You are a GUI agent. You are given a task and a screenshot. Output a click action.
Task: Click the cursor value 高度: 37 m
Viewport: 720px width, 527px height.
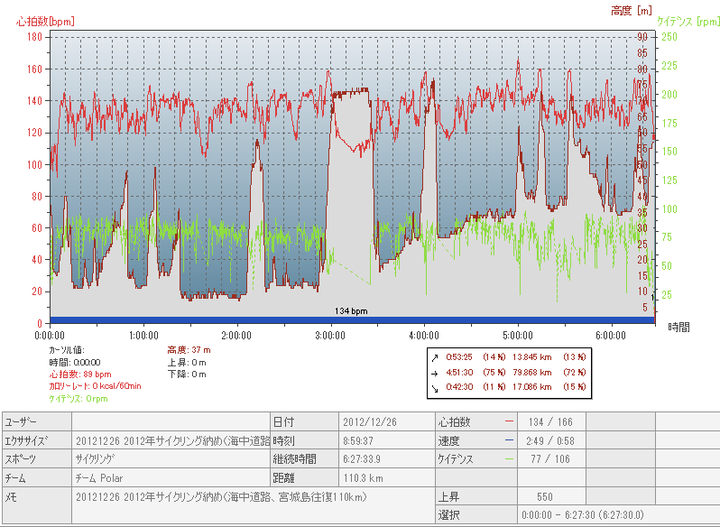pos(189,350)
